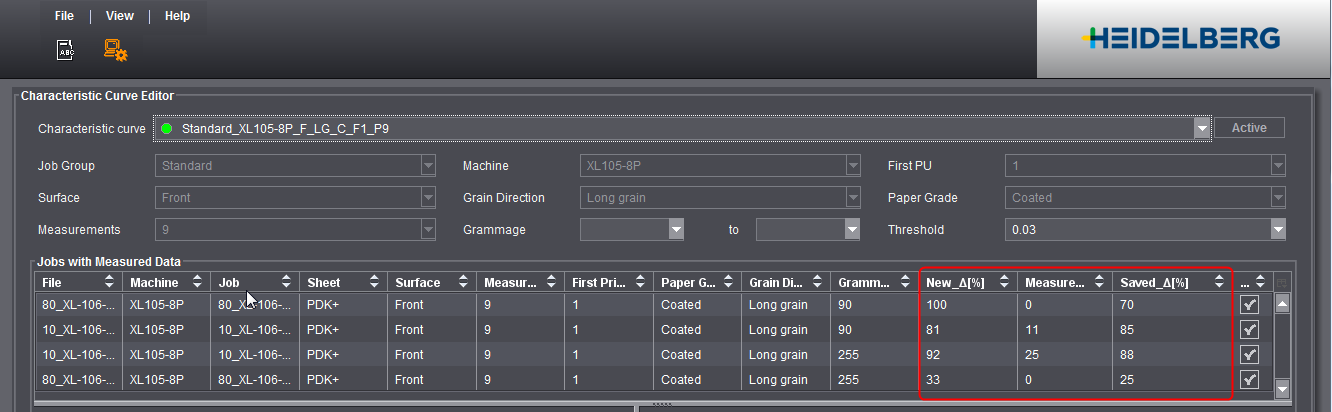This screenshot has height=412, width=1332.
Task: Open the Characteristic curve dropdown
Action: (x=1201, y=129)
